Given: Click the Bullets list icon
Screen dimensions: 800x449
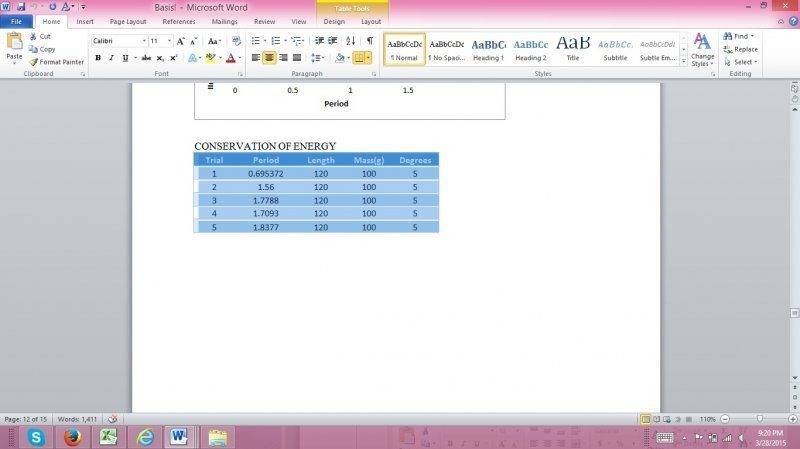Looking at the screenshot, I should 256,41.
